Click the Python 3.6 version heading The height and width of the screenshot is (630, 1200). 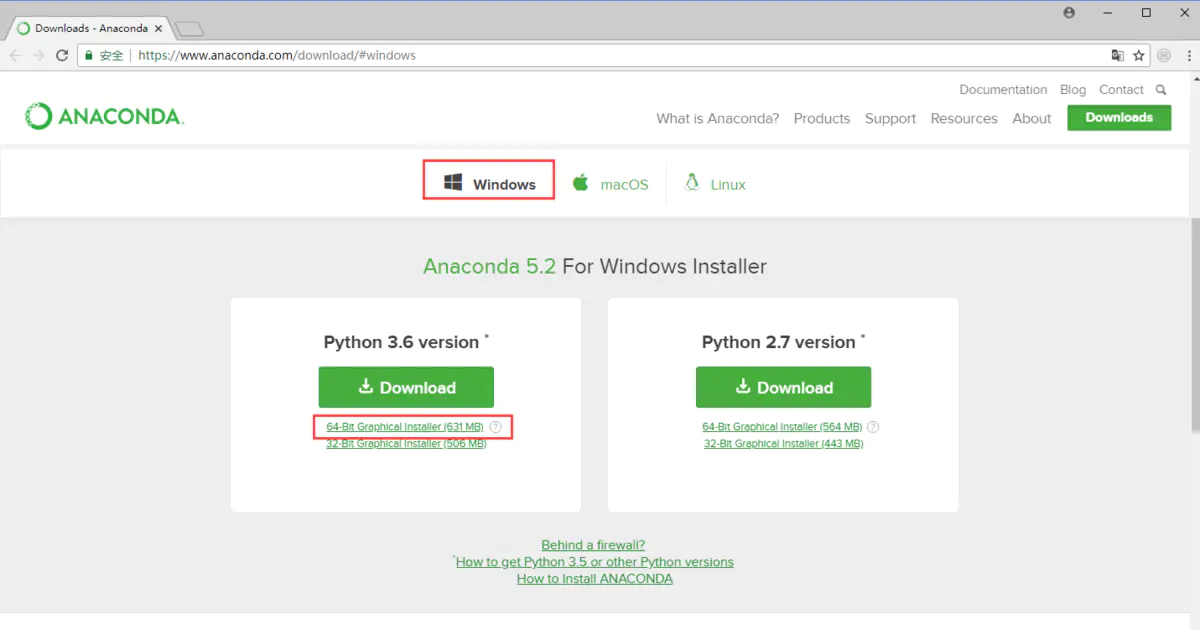(401, 342)
